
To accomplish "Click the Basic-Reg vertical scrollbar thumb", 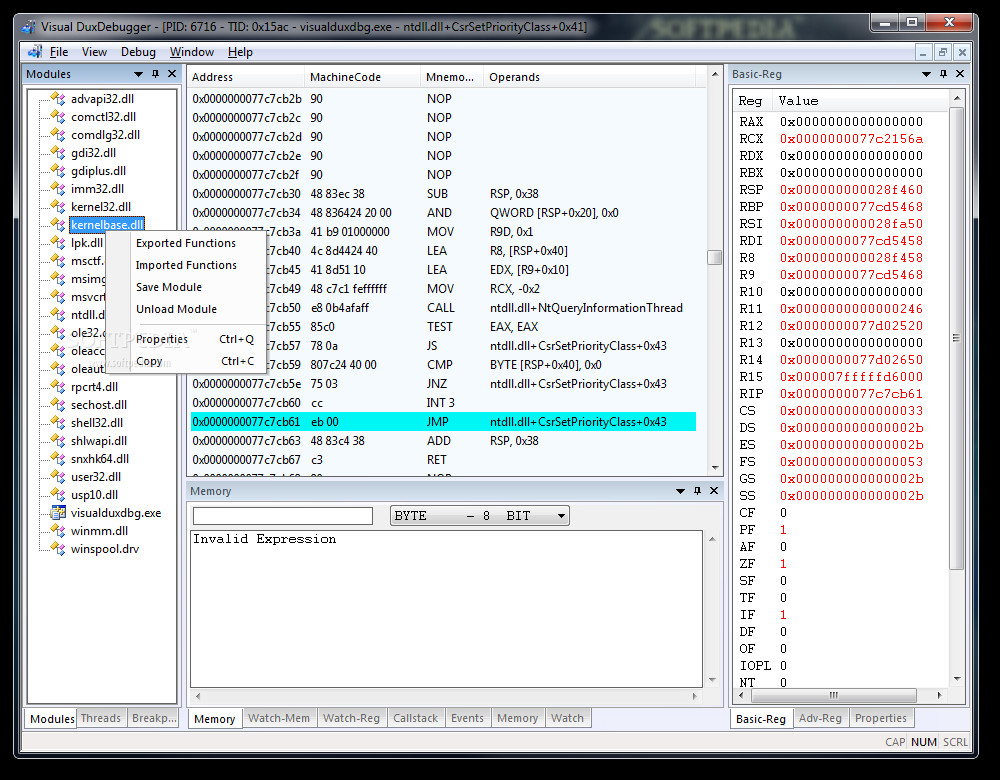I will [x=955, y=338].
